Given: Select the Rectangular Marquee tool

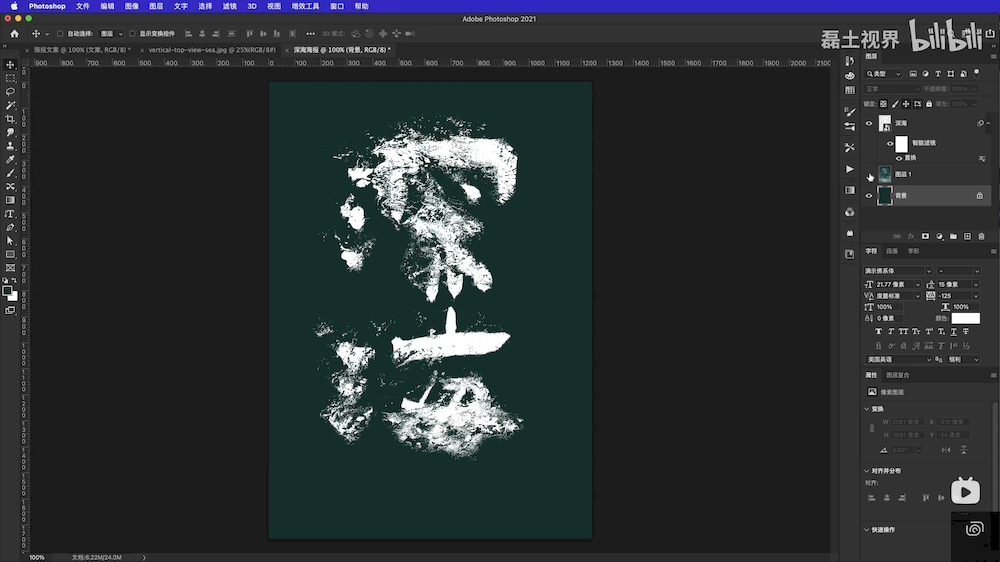Looking at the screenshot, I should coord(10,78).
